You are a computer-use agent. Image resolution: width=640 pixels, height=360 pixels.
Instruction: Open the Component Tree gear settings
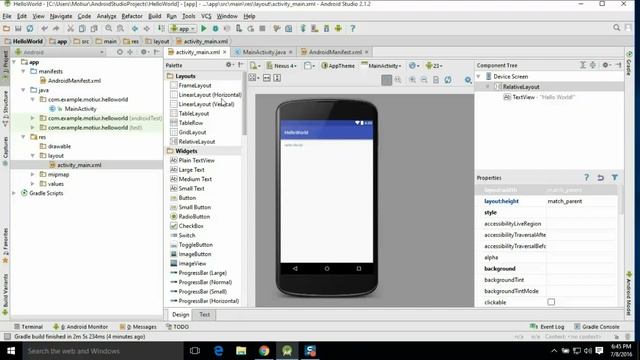607,65
